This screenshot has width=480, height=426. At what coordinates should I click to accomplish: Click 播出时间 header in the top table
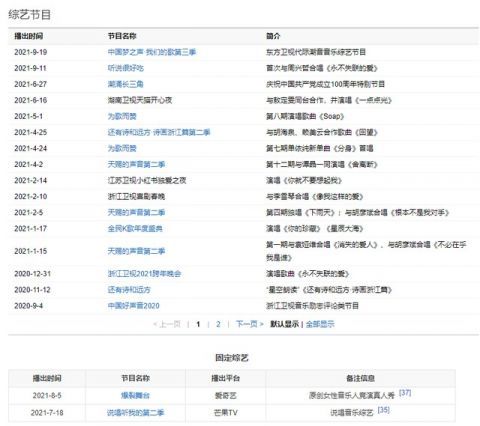coord(29,36)
